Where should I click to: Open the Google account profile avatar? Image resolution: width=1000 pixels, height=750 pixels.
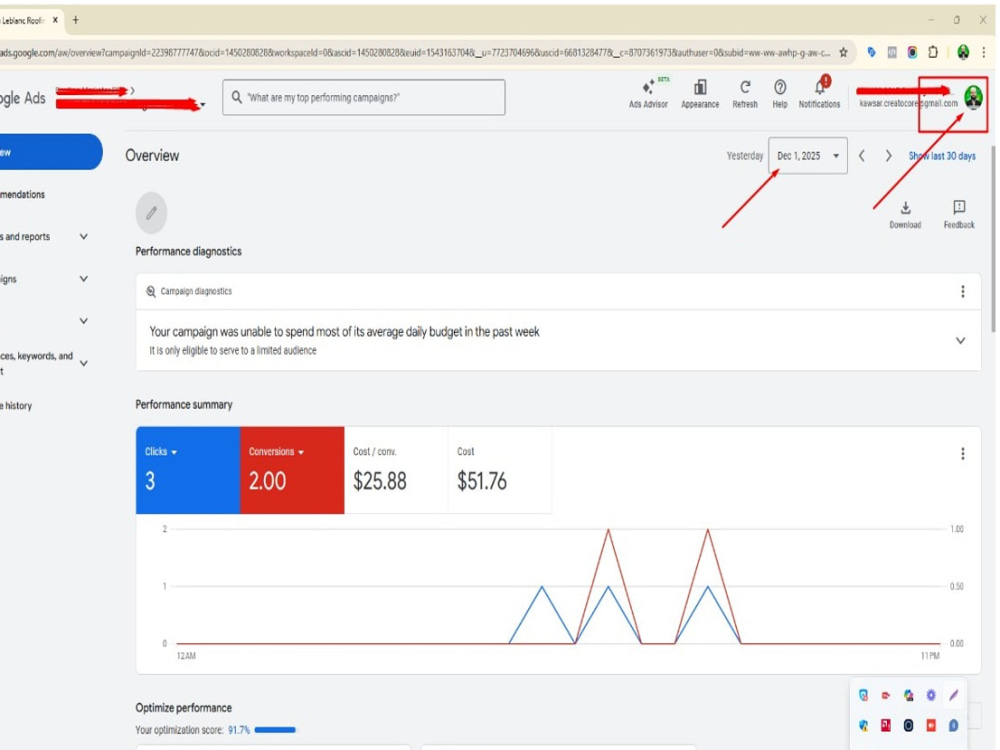tap(973, 98)
